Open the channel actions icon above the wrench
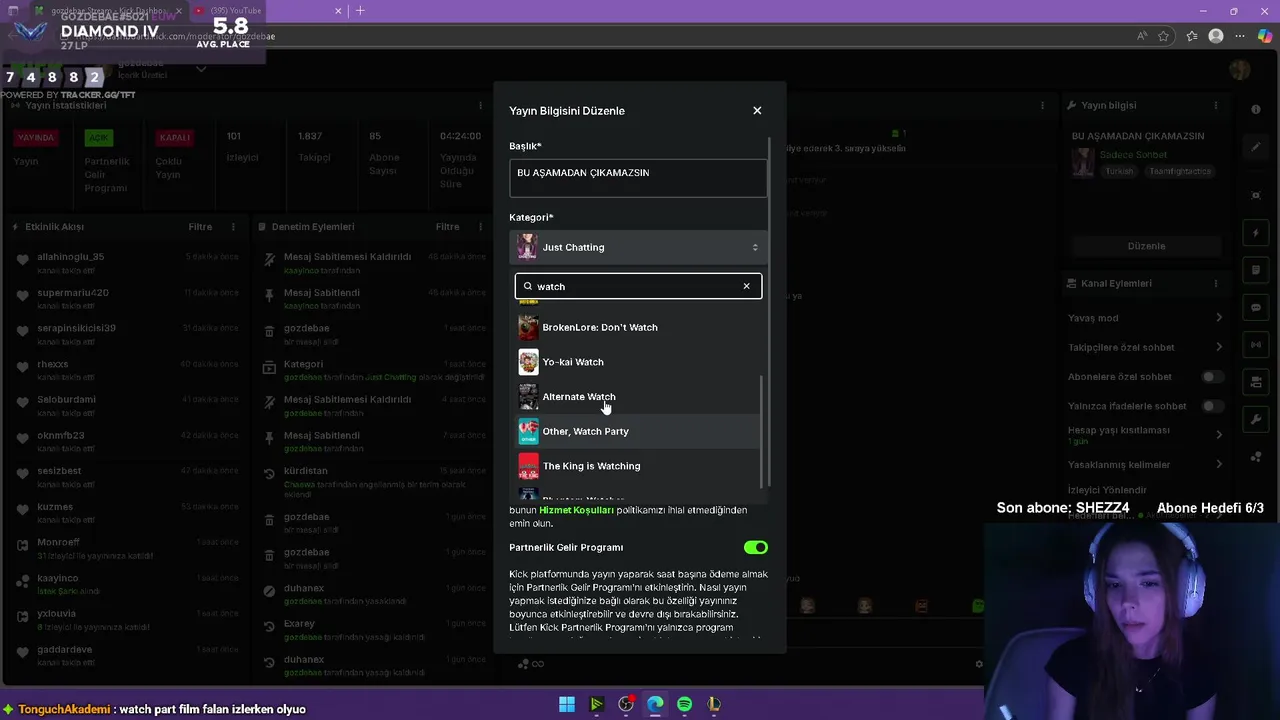 [x=1256, y=382]
